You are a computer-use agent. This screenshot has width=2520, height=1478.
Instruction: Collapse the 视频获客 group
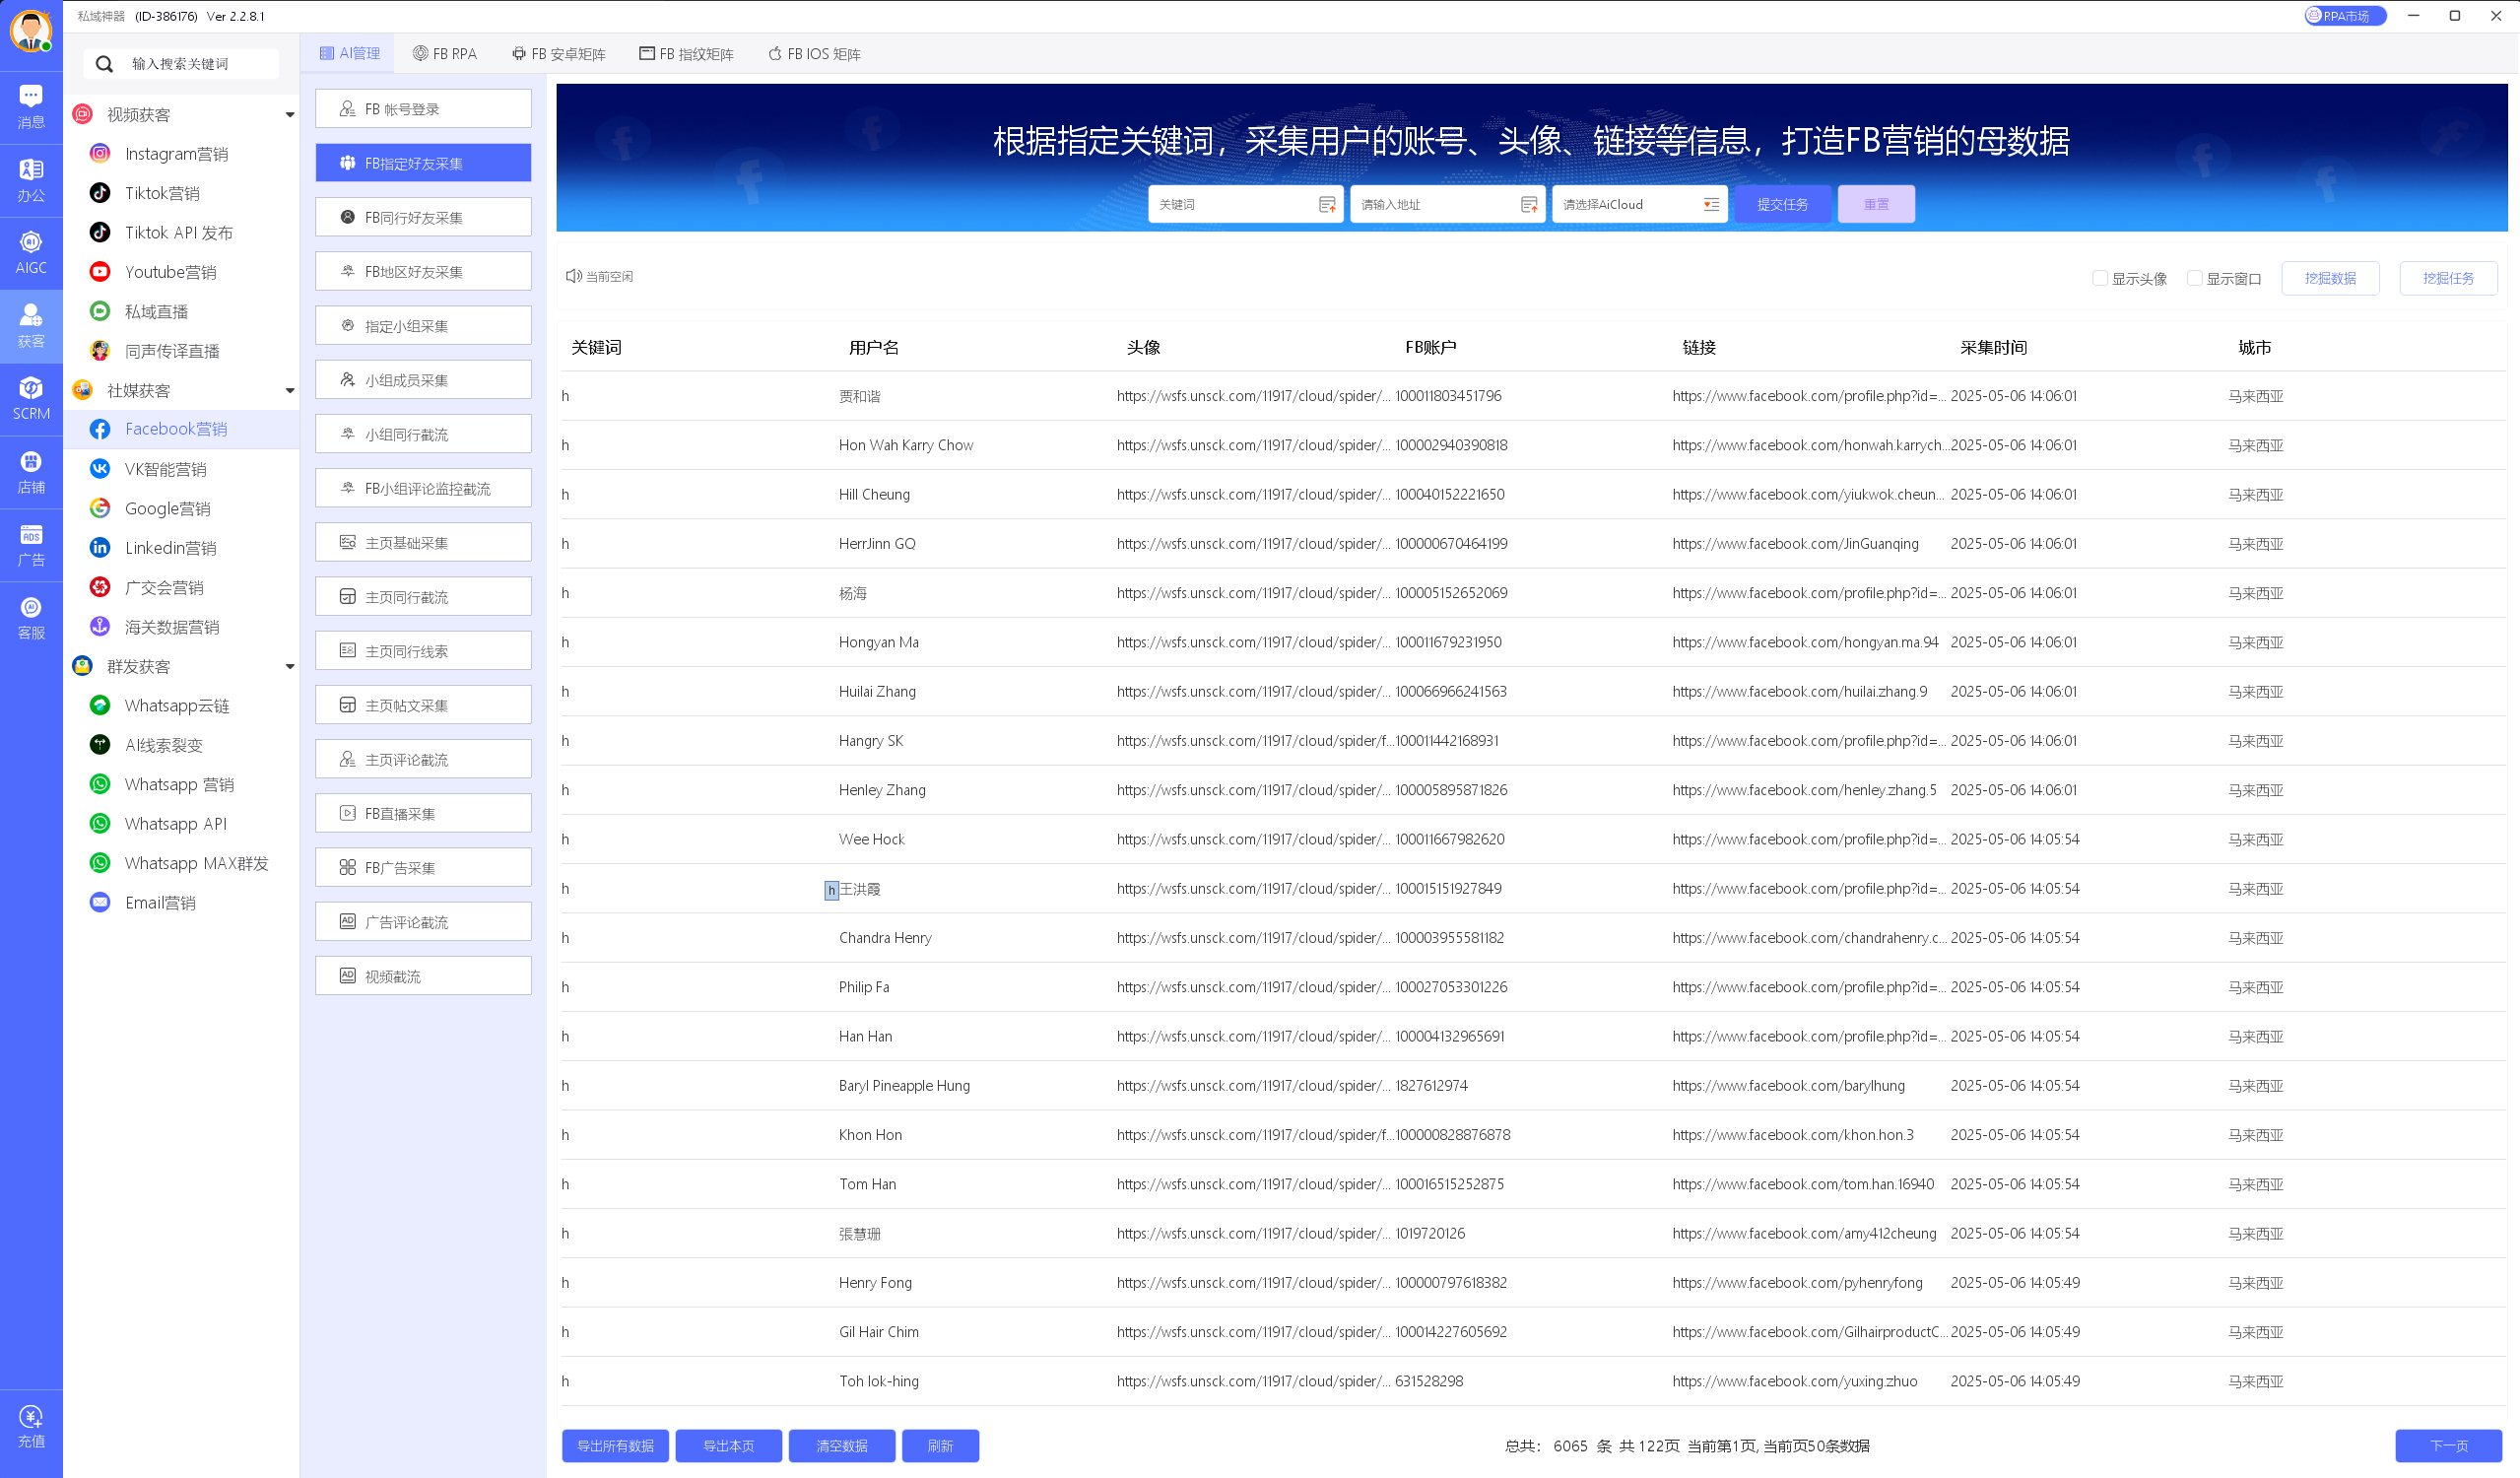click(290, 113)
